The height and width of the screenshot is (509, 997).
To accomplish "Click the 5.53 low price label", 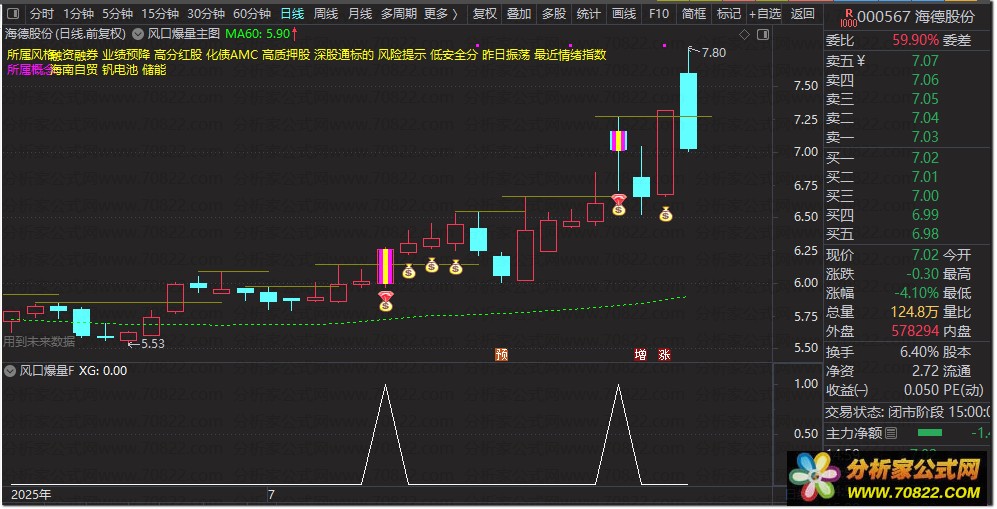I will [x=152, y=344].
